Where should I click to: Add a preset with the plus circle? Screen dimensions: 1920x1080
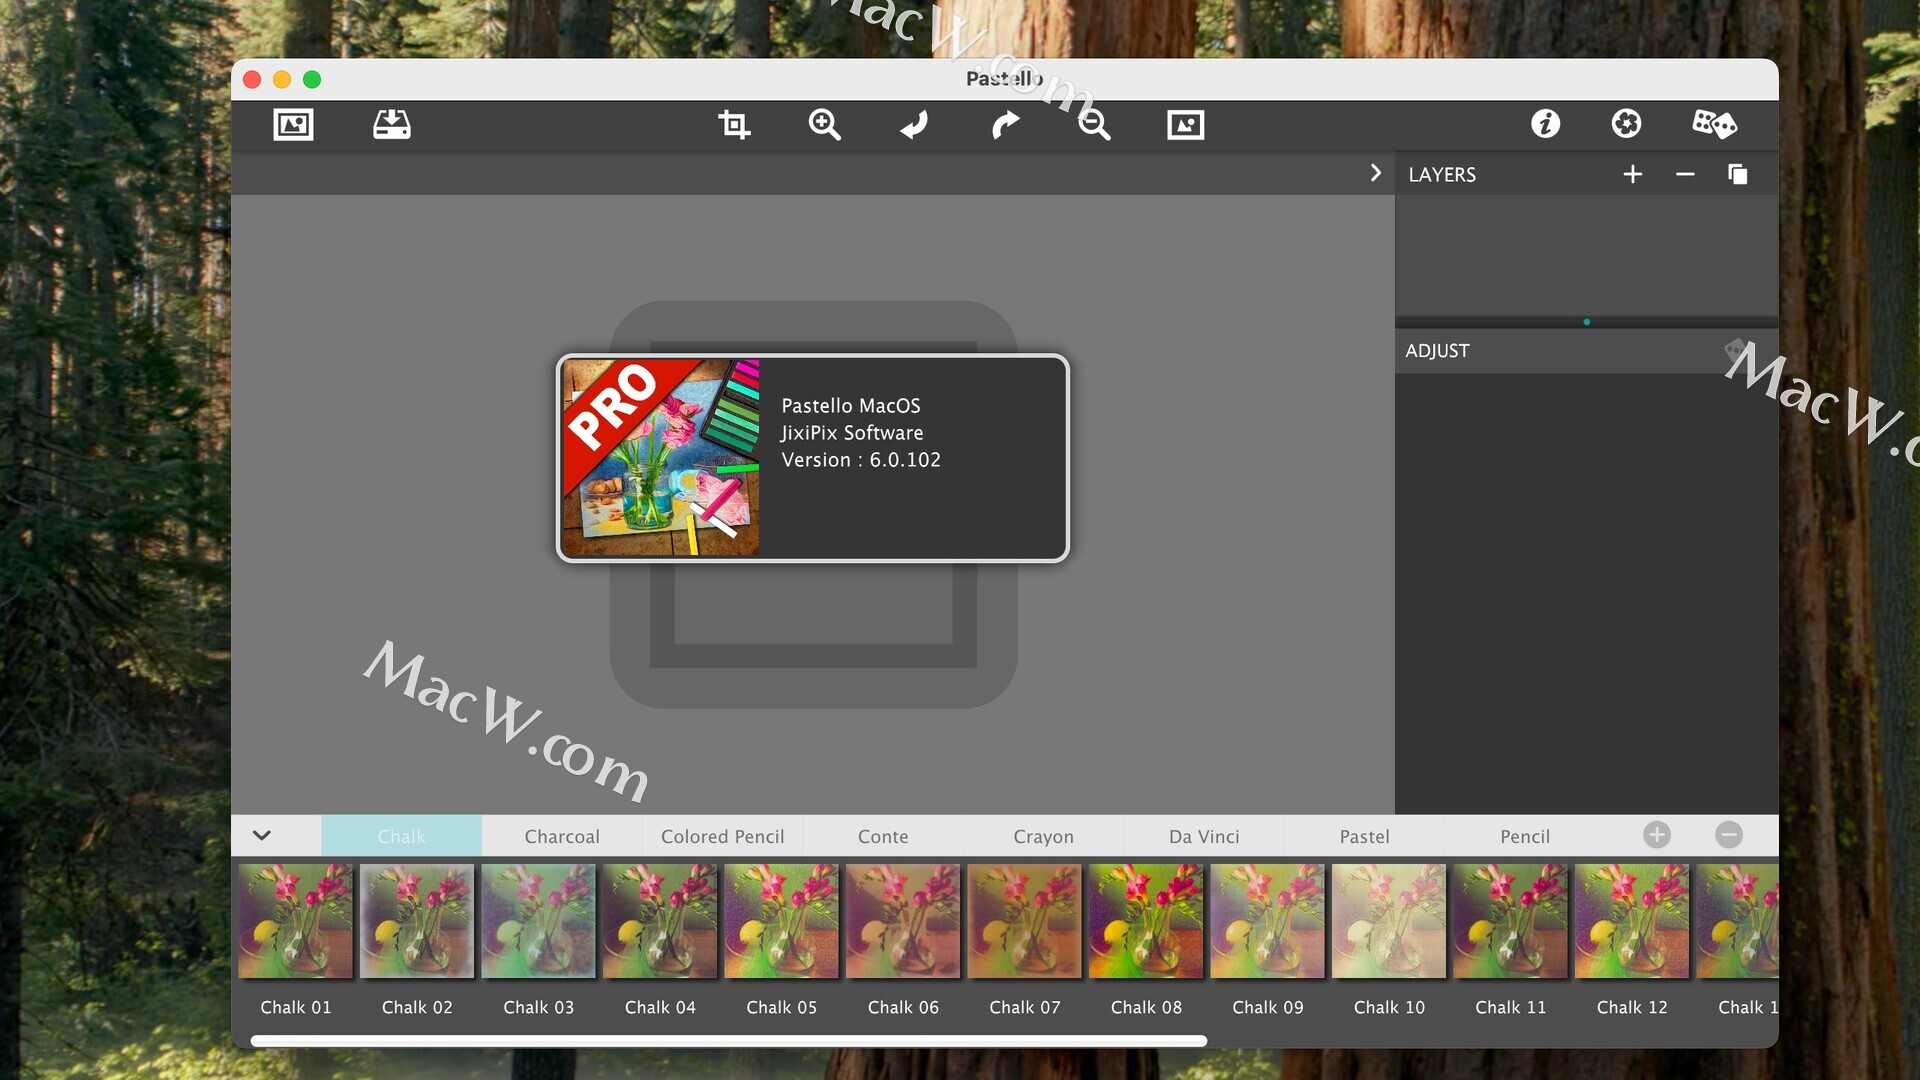click(1657, 835)
